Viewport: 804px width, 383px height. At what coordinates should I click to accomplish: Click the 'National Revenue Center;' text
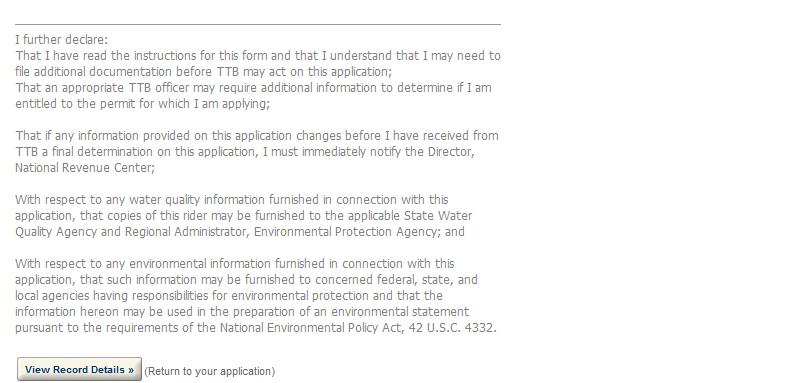(x=85, y=168)
